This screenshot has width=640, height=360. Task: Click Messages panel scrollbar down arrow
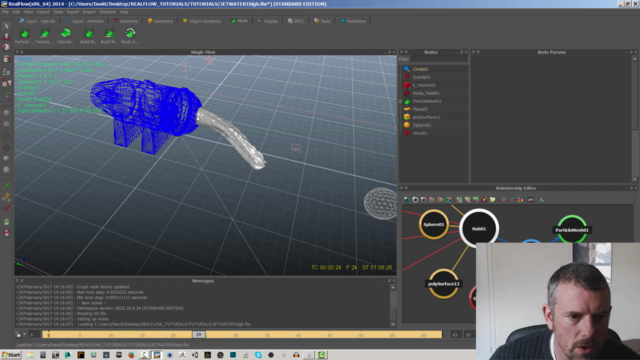(x=393, y=324)
